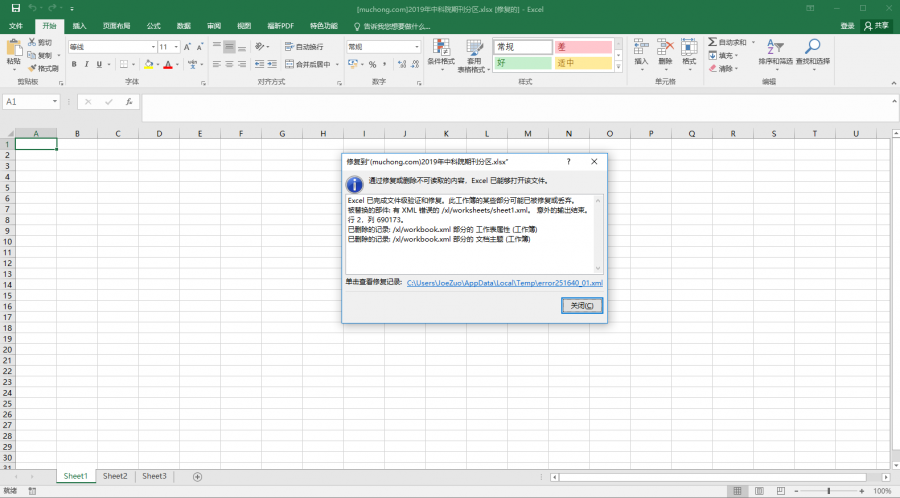900x498 pixels.
Task: Click the AutoSum (自动求和) sigma icon
Action: pos(711,43)
